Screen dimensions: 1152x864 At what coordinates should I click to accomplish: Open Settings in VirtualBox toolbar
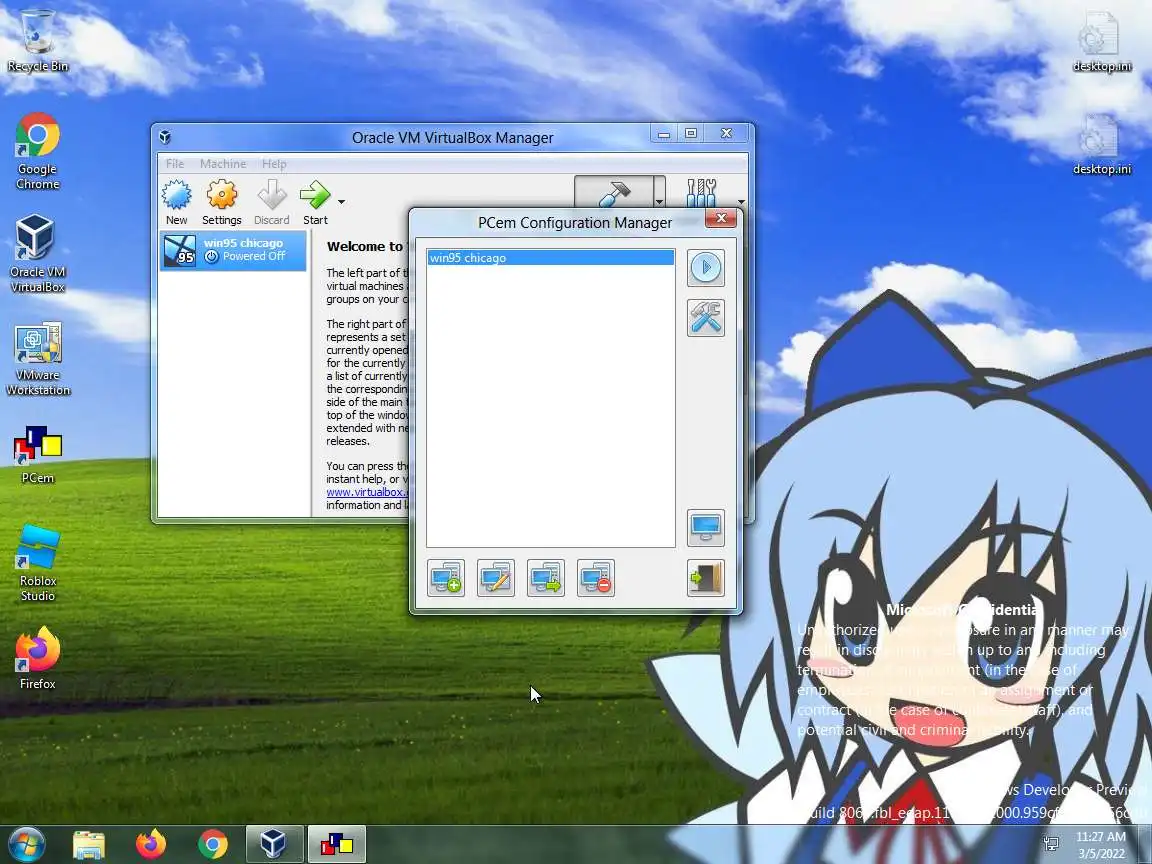tap(222, 203)
